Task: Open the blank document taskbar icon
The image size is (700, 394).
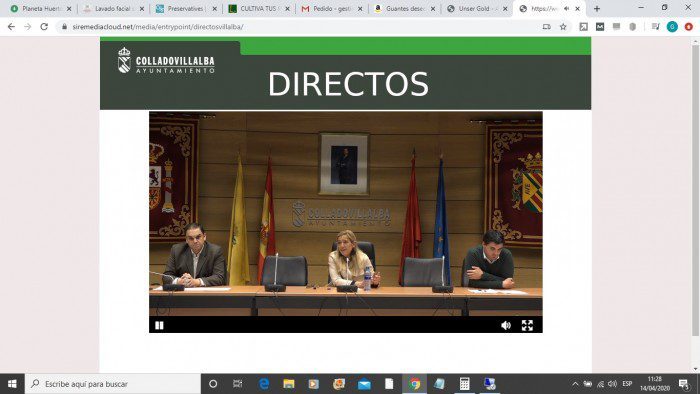Action: [389, 384]
